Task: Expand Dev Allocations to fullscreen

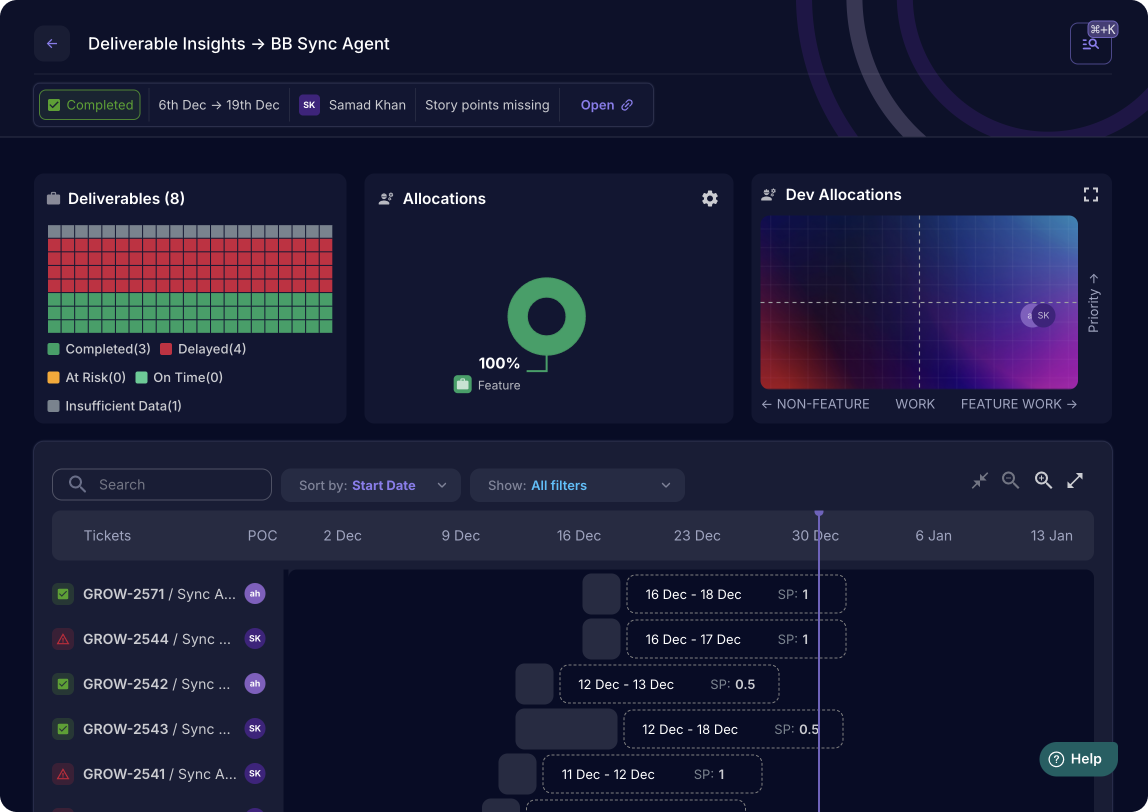Action: (x=1091, y=195)
